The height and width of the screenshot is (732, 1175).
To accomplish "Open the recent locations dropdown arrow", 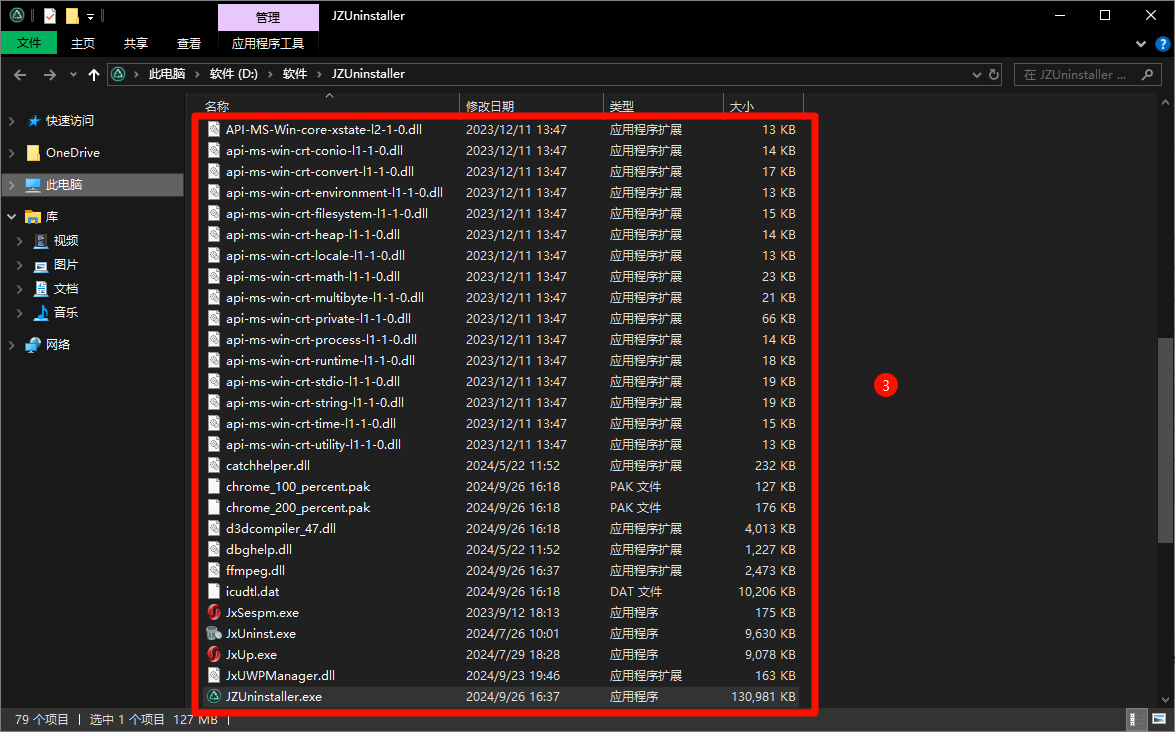I will click(73, 74).
